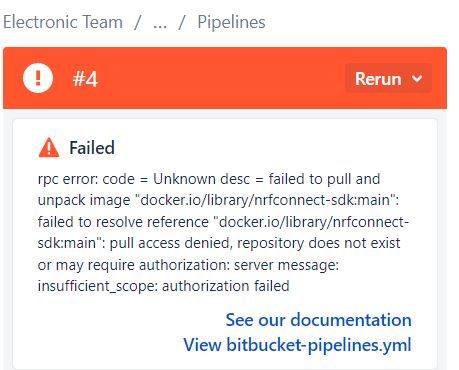Click the orange header bar's empty area
The height and width of the screenshot is (370, 459).
point(220,78)
